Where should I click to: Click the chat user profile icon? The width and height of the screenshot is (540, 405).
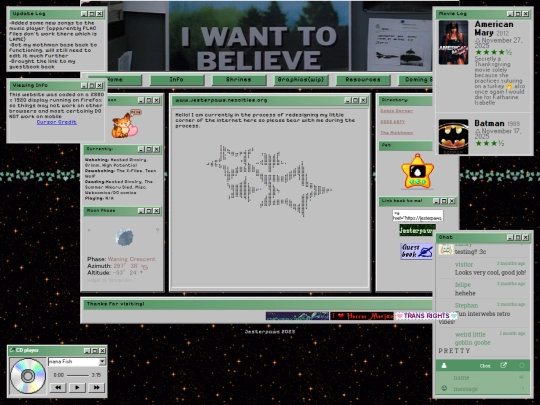444,365
